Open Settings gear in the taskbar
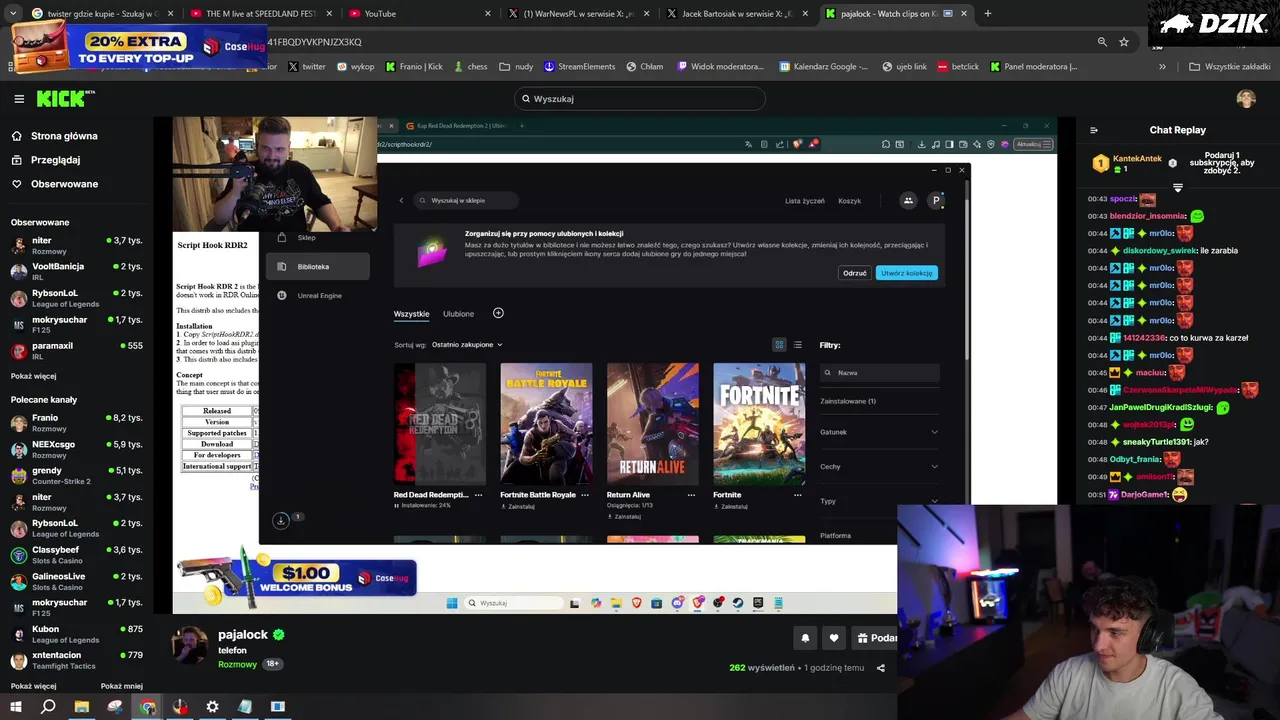This screenshot has height=720, width=1280. click(212, 707)
